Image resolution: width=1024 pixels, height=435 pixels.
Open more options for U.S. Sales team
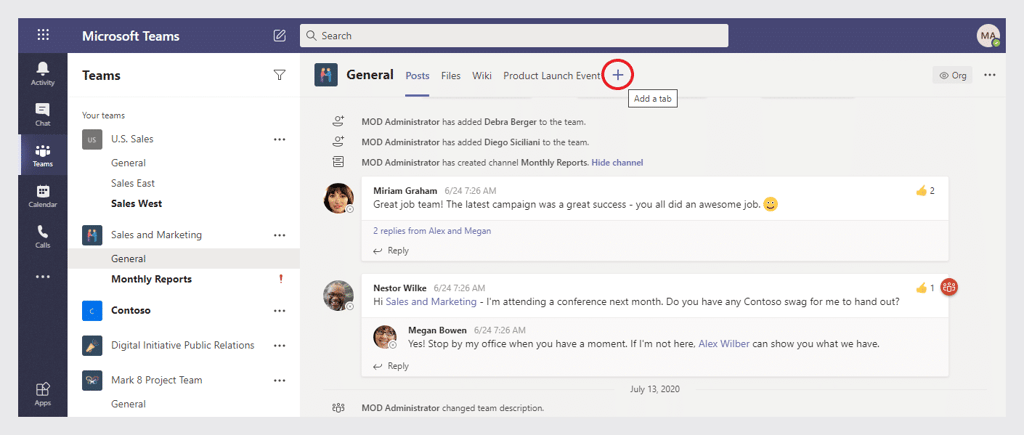coord(280,139)
